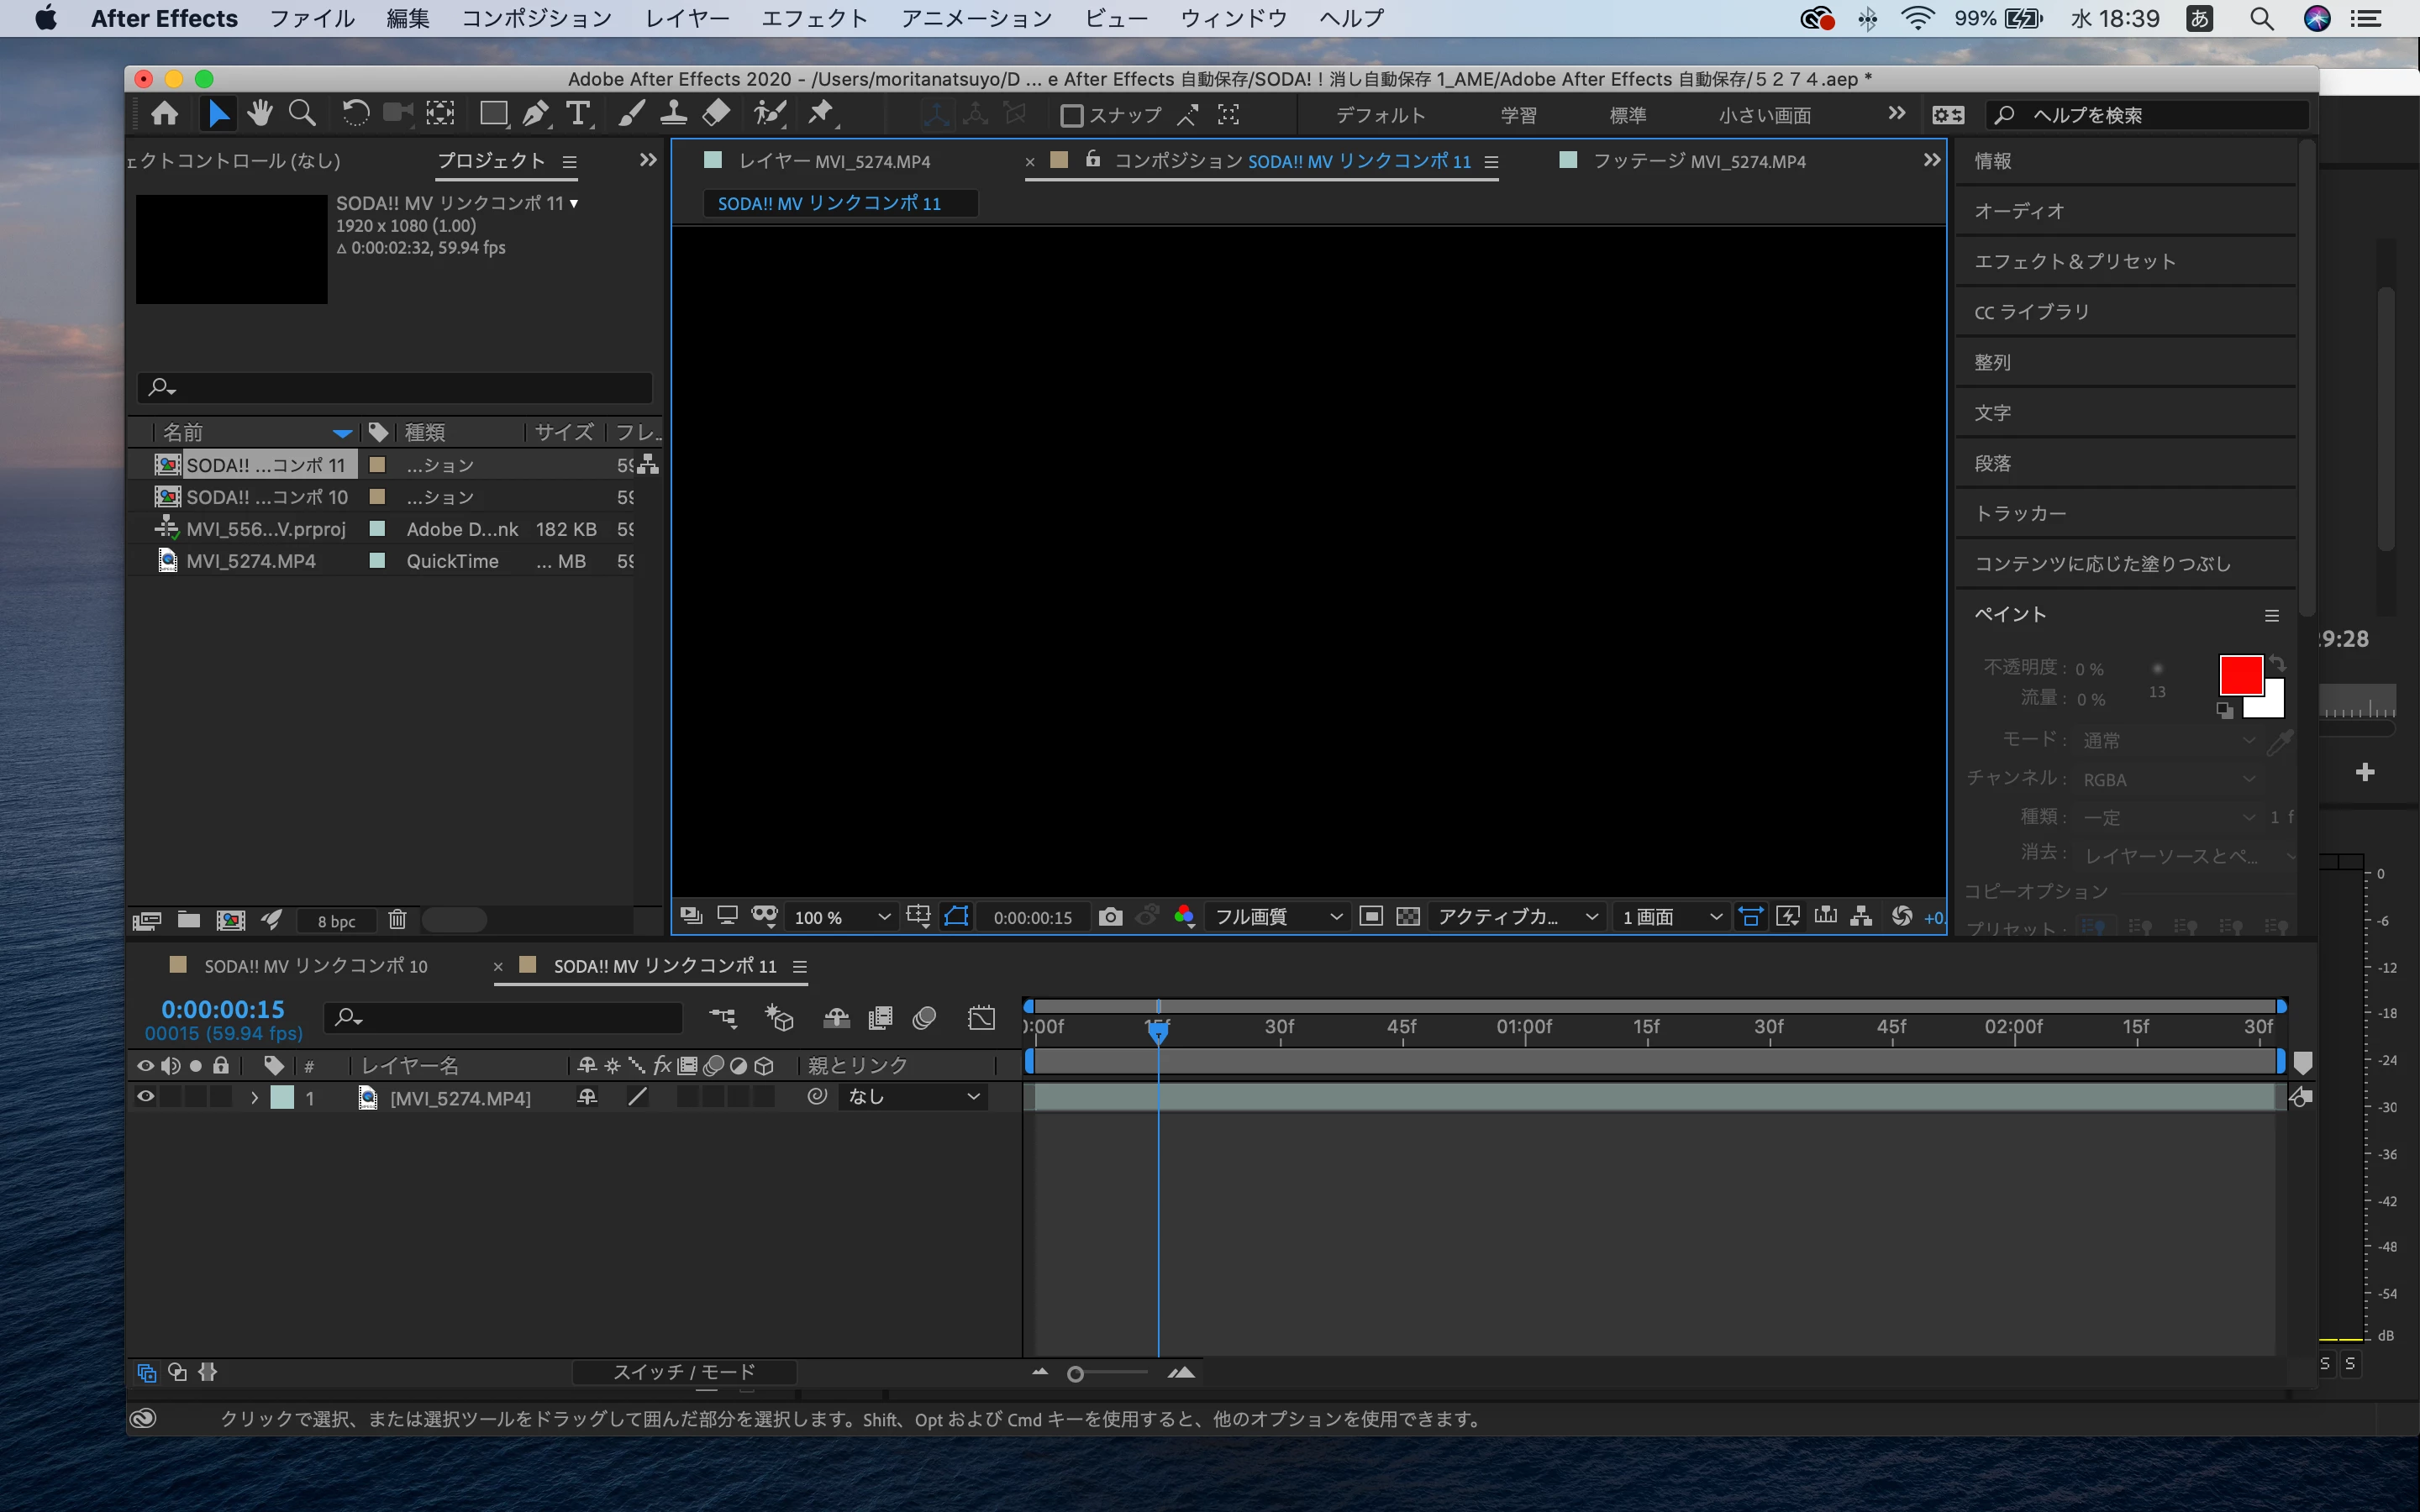
Task: Take a snapshot with the camera icon
Action: (1110, 917)
